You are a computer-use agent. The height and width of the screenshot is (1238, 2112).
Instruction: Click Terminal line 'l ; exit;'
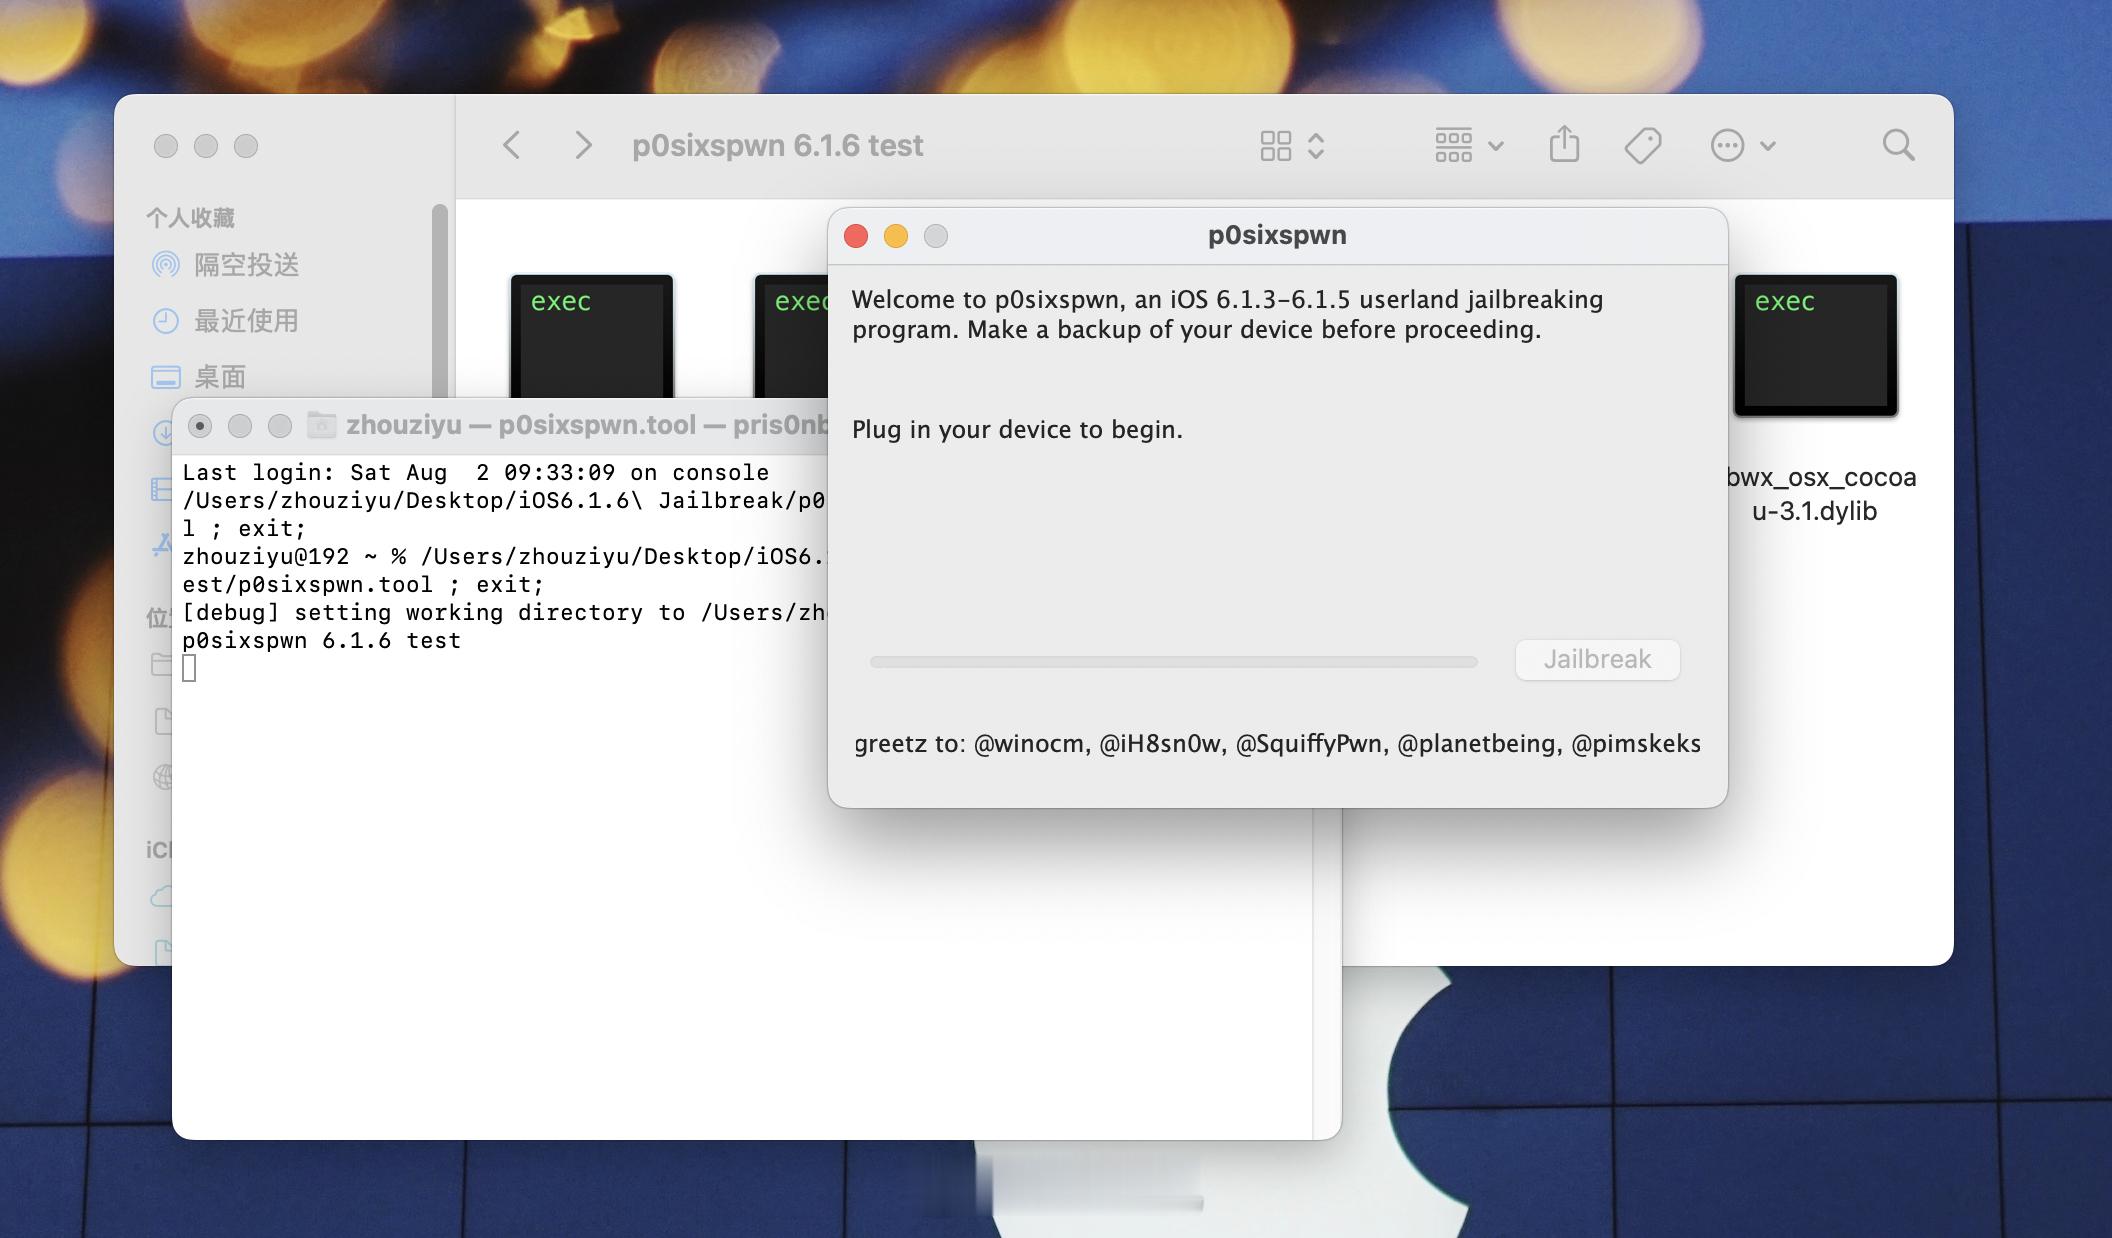click(x=244, y=529)
